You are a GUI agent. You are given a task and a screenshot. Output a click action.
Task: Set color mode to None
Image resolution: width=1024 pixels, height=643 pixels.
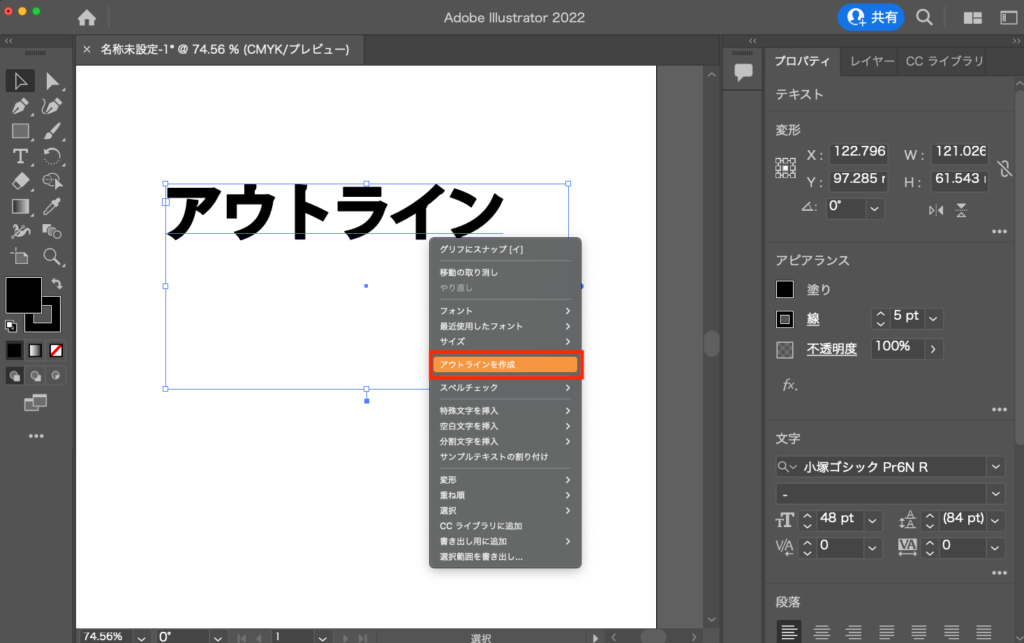coord(57,351)
